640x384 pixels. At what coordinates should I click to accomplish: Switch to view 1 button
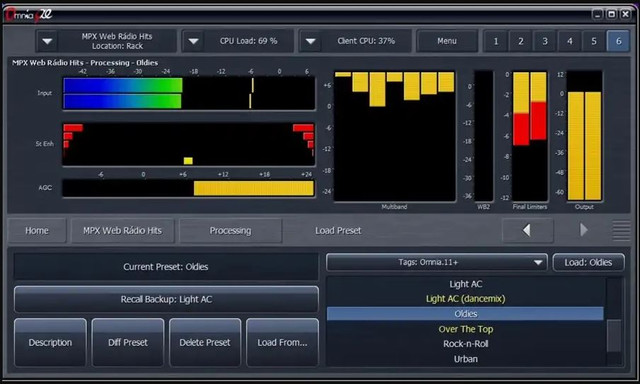(496, 41)
